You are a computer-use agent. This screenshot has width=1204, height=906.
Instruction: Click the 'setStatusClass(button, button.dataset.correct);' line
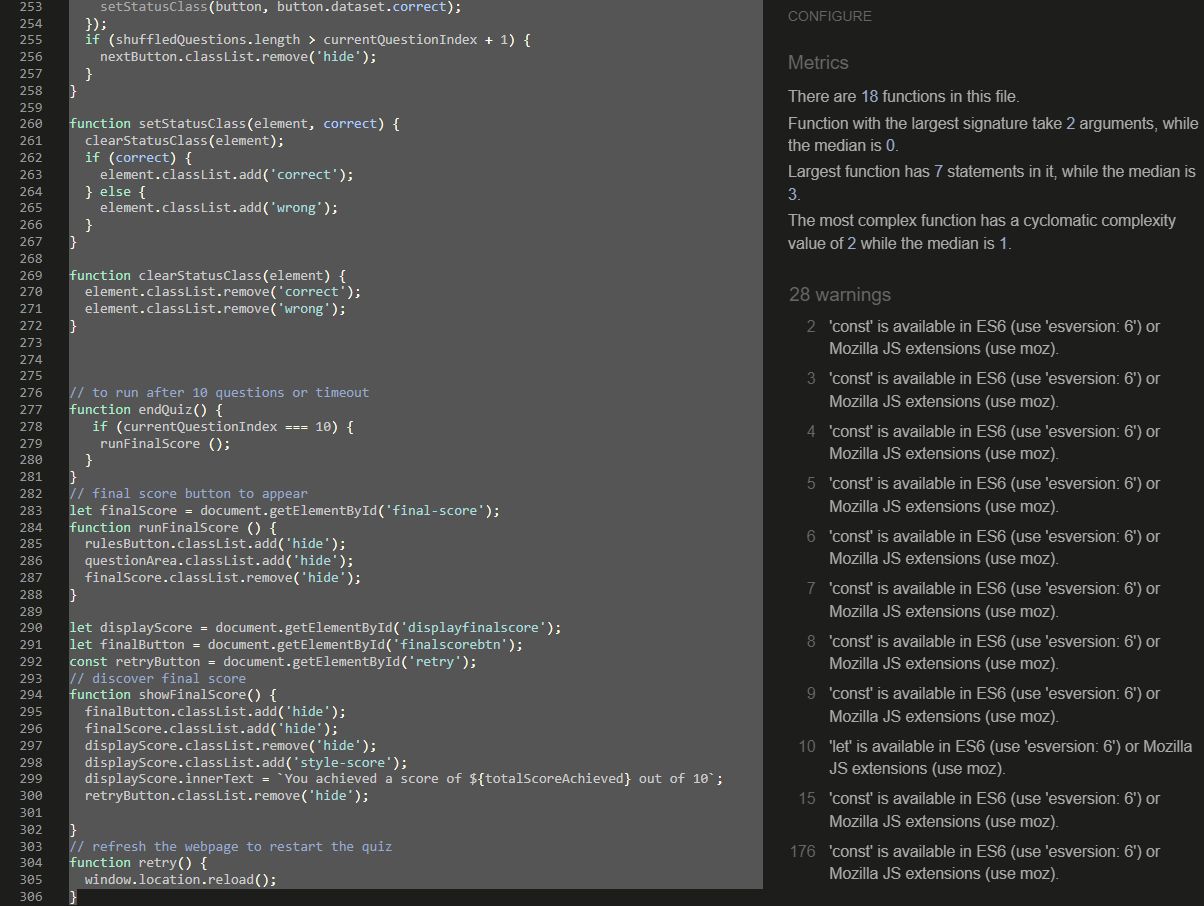coord(281,5)
